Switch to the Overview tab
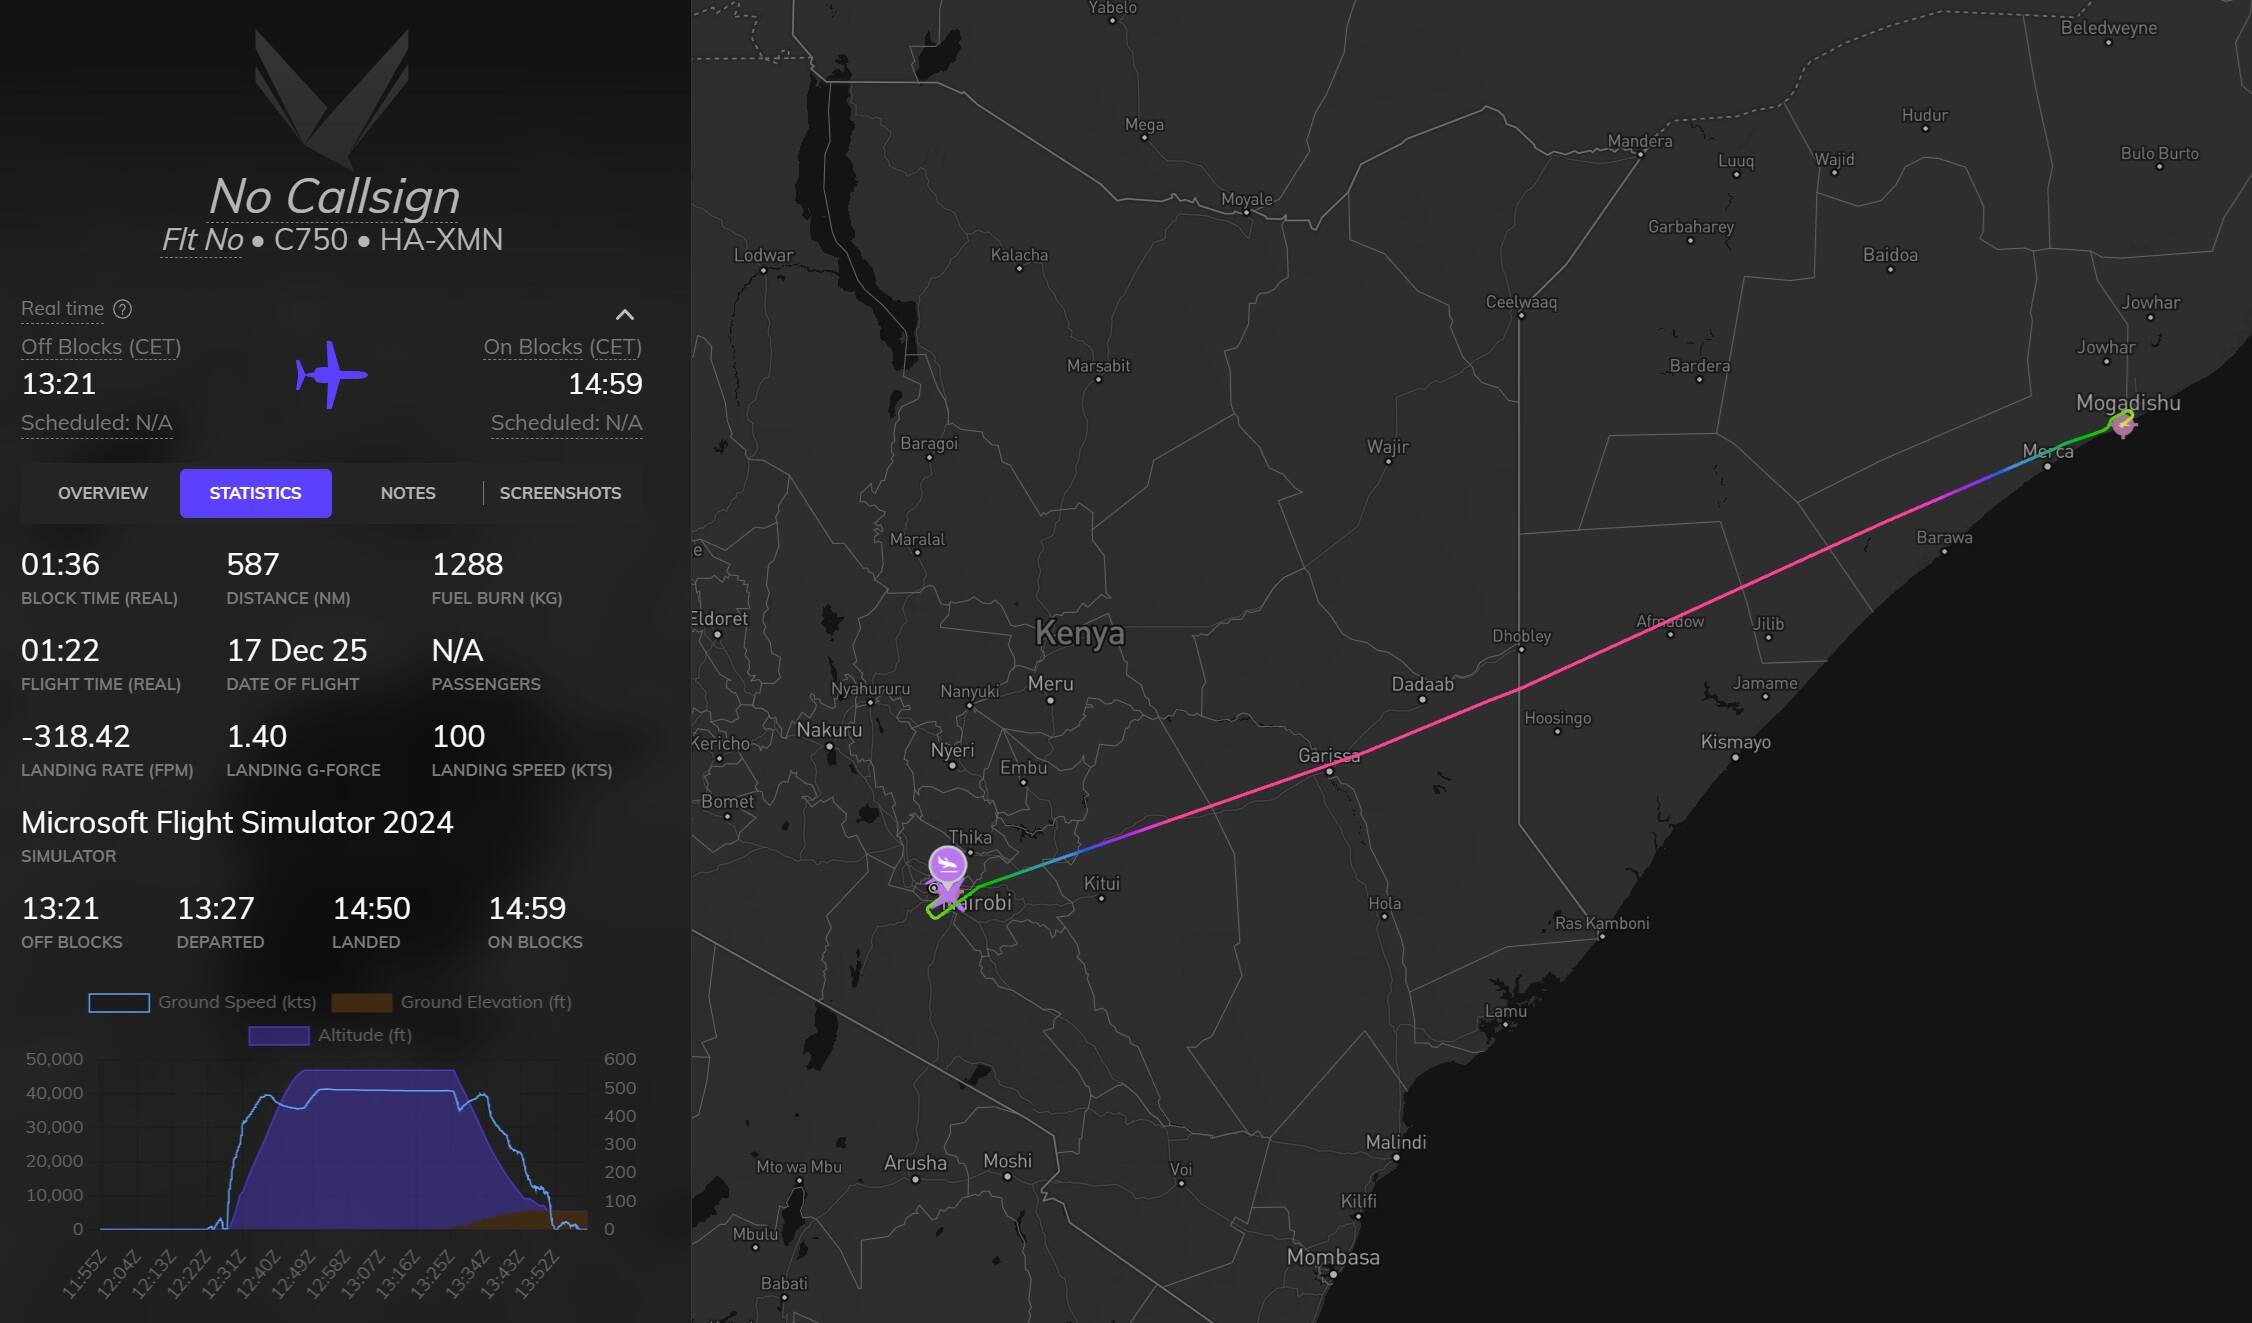2252x1323 pixels. (x=102, y=493)
